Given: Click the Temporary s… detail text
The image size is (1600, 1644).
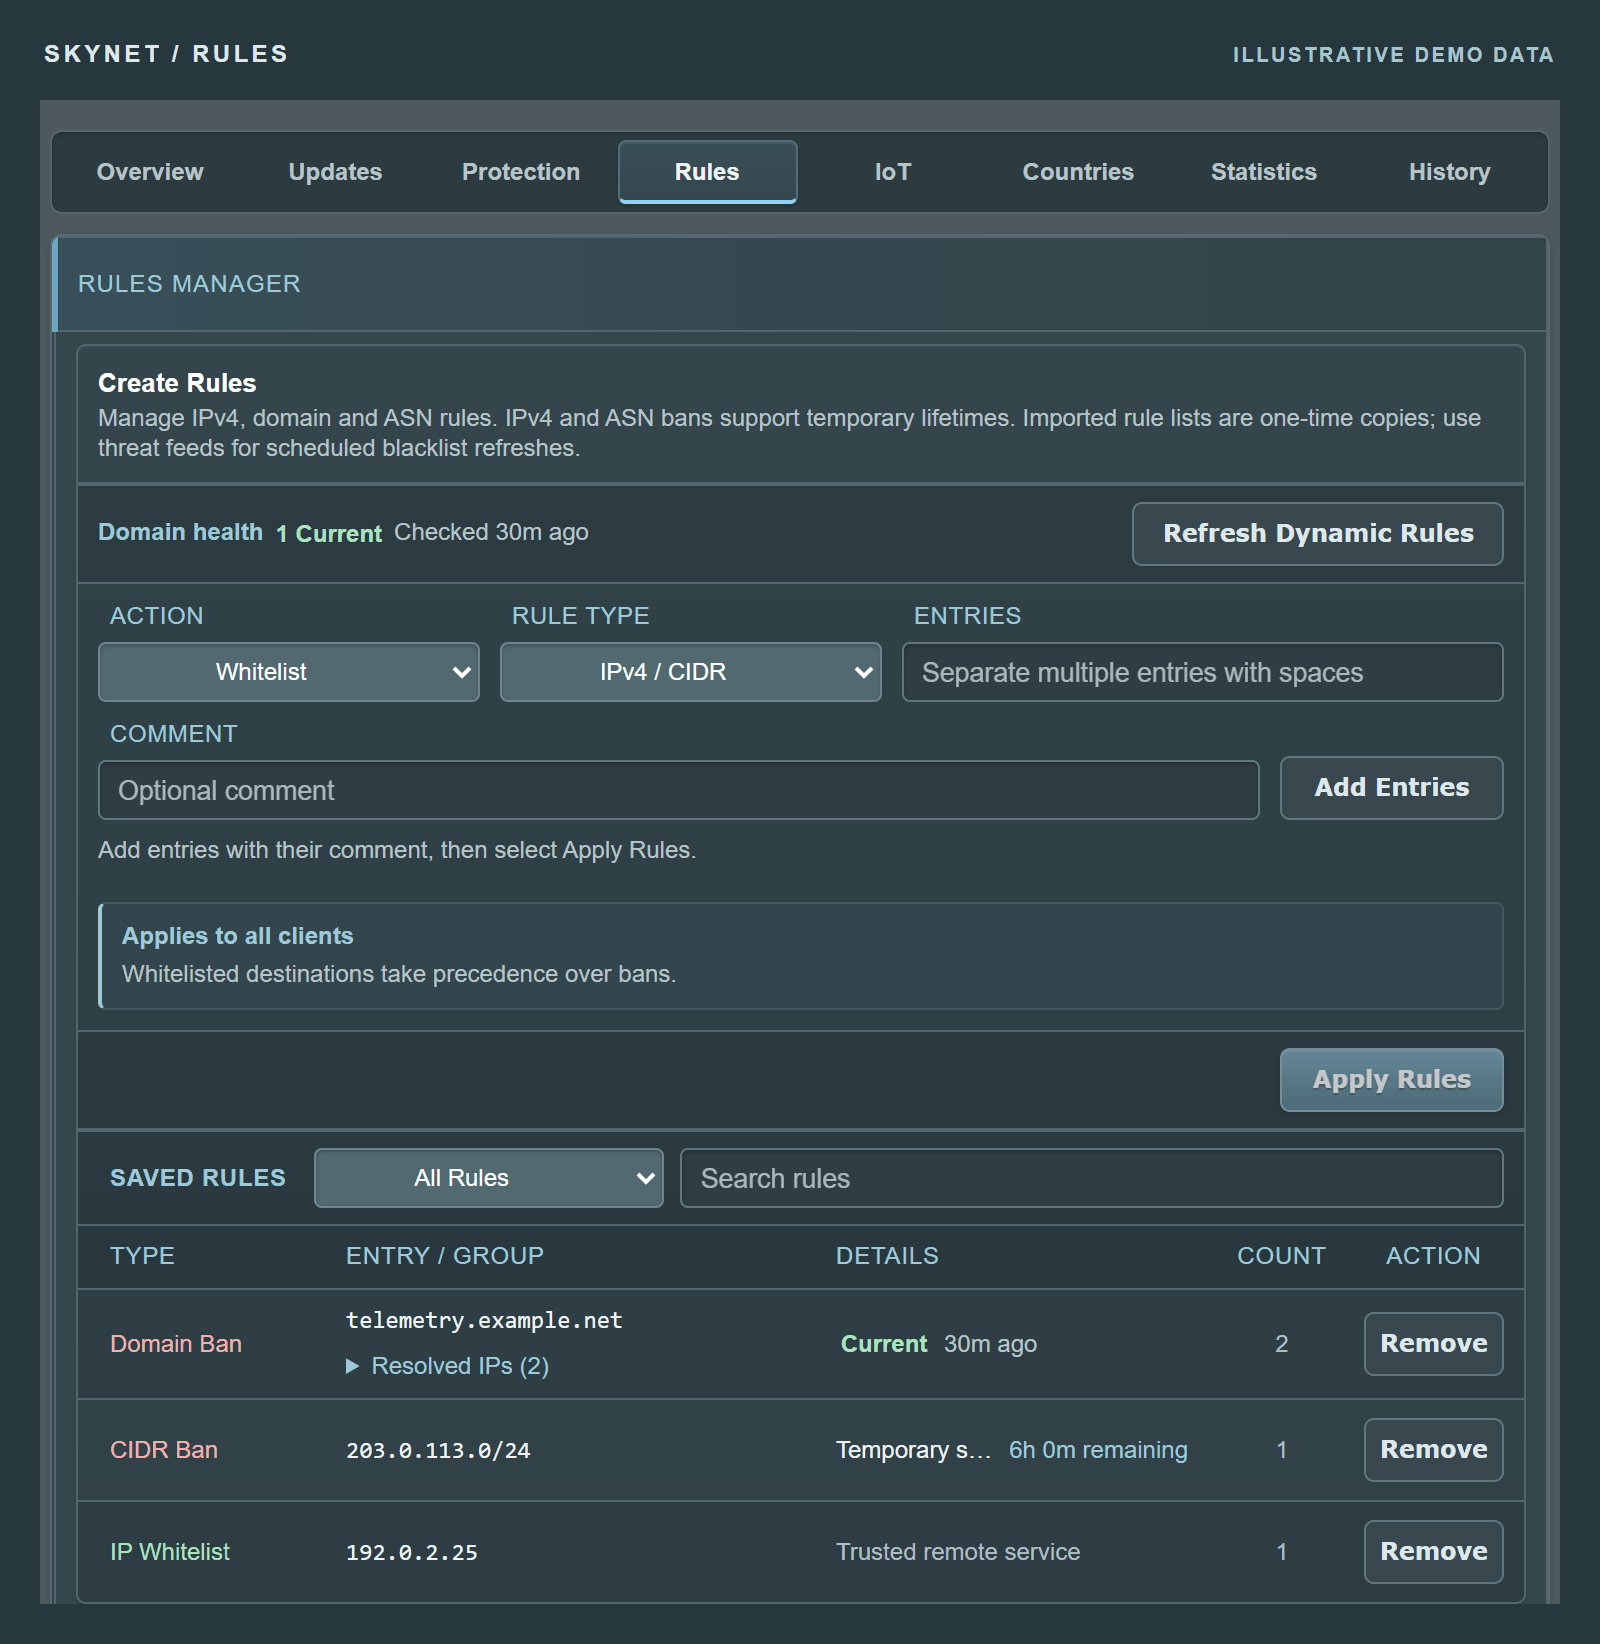Looking at the screenshot, I should click(914, 1450).
